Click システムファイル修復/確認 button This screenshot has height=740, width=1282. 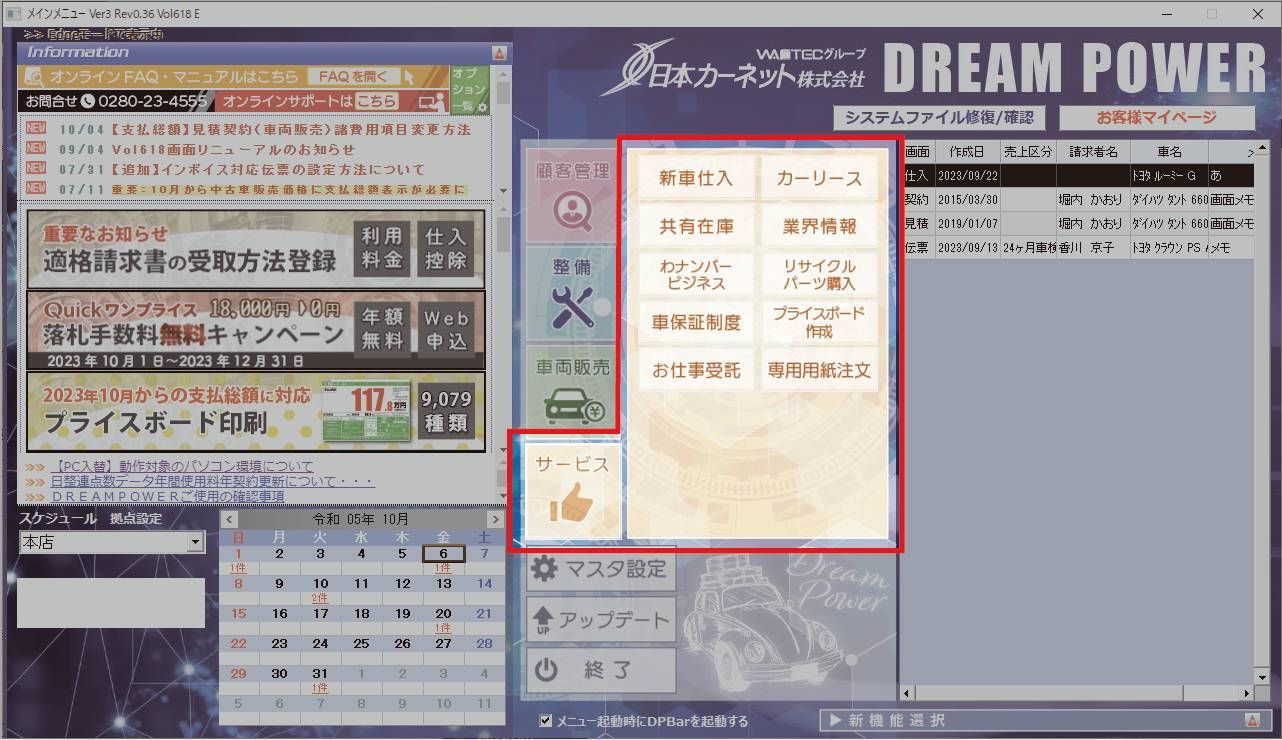coord(938,117)
